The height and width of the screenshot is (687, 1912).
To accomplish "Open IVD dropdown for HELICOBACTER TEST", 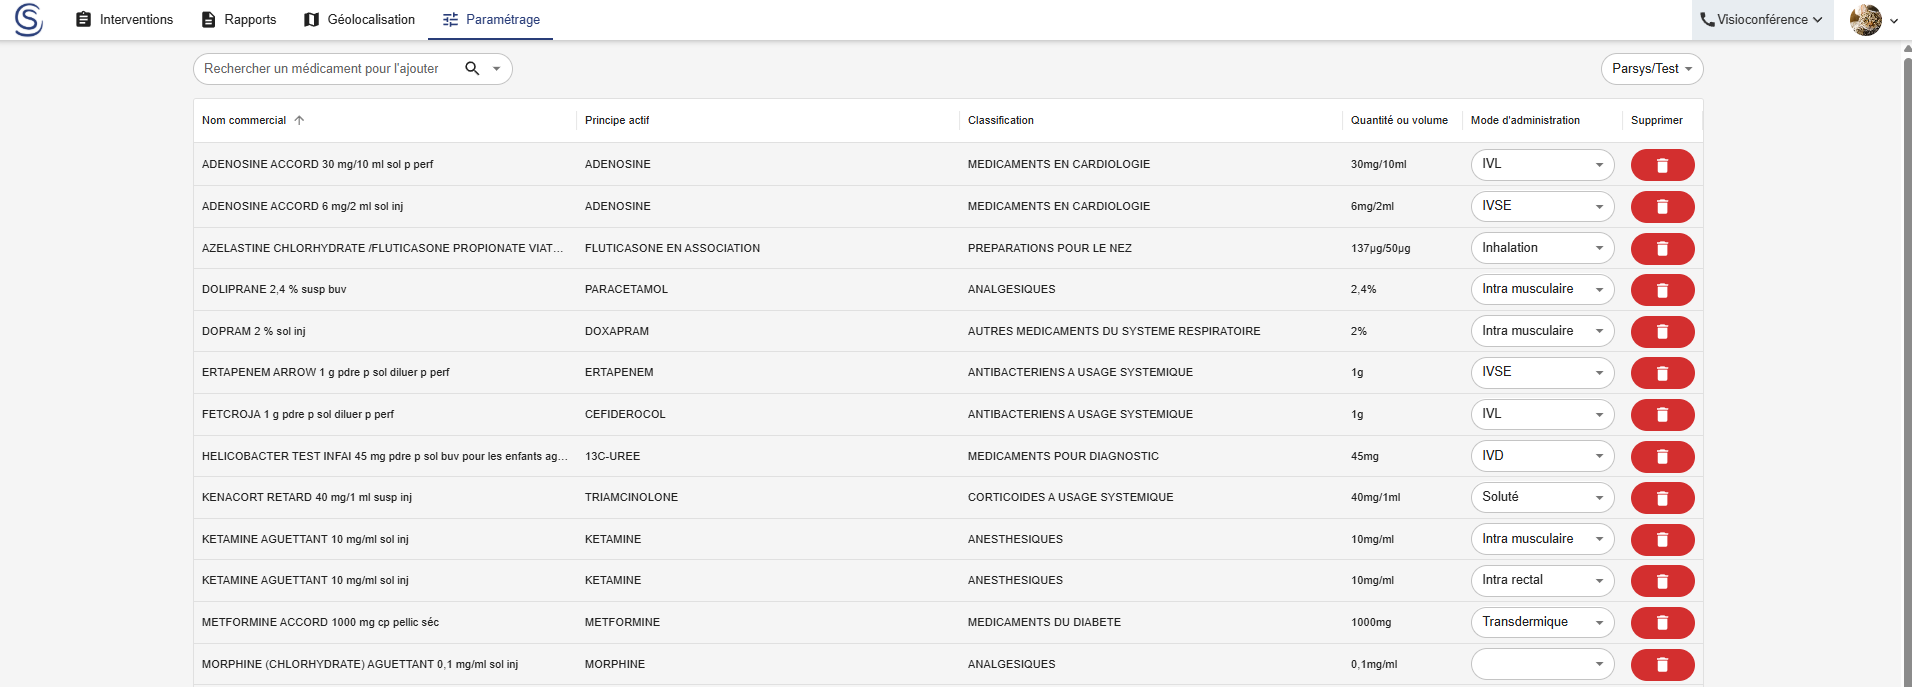I will 1542,457.
